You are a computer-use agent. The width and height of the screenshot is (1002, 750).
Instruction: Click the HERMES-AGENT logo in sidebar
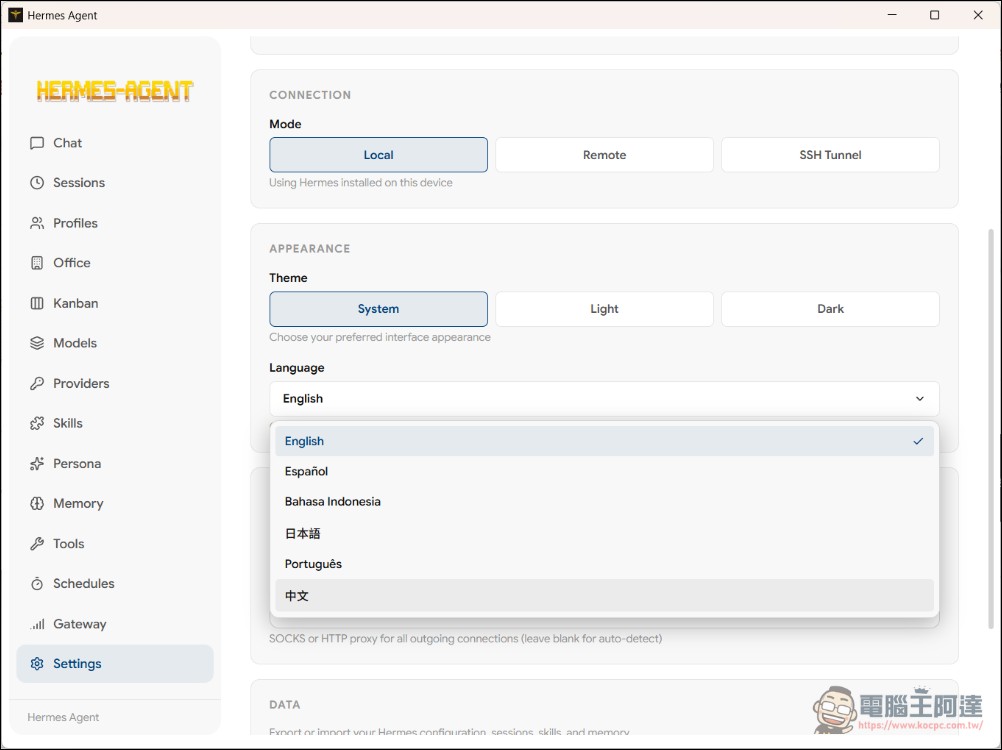[x=114, y=91]
